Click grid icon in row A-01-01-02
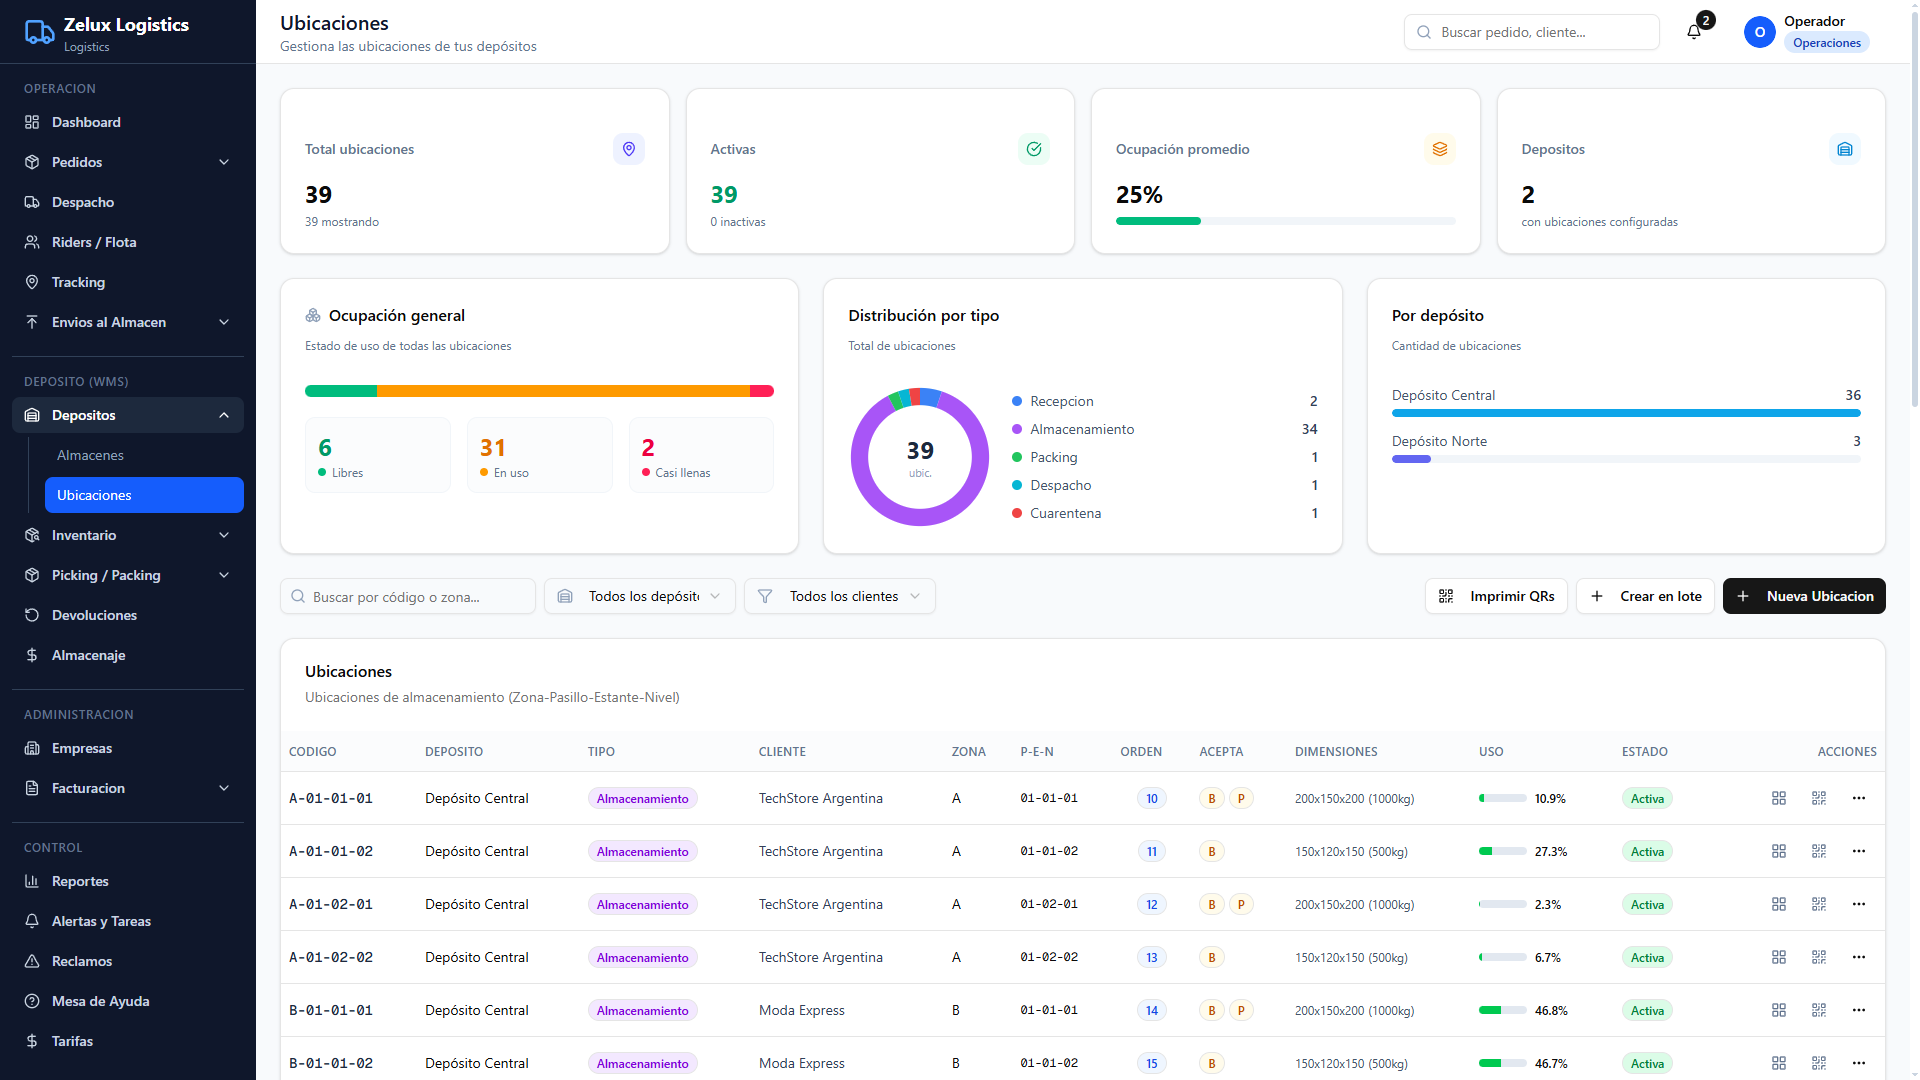 1779,851
